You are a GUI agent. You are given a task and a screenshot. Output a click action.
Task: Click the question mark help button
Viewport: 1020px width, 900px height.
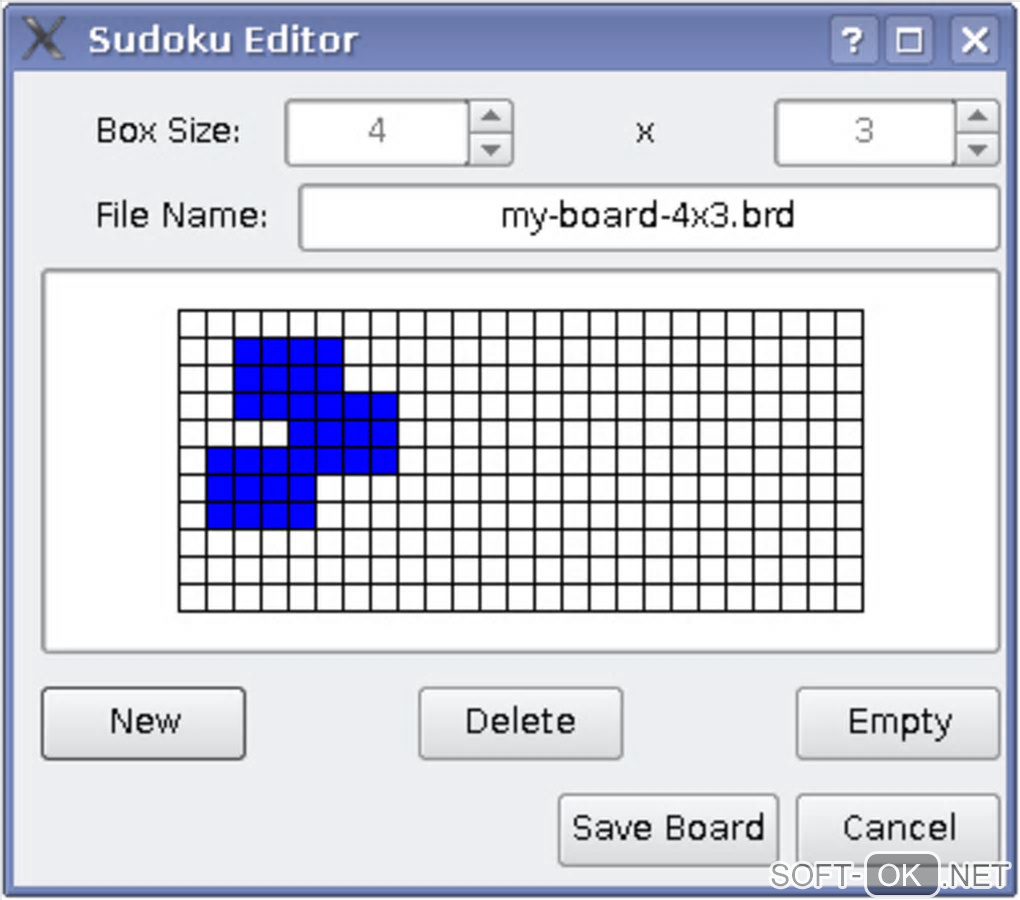[x=851, y=40]
